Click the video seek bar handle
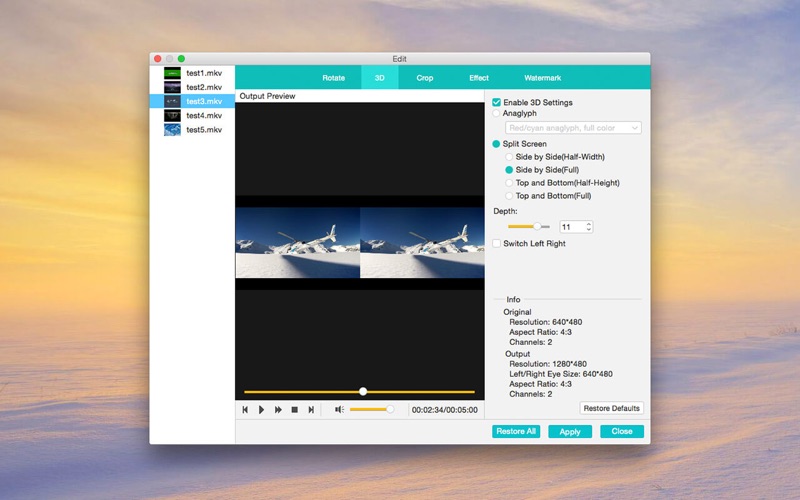The height and width of the screenshot is (500, 800). [x=363, y=391]
